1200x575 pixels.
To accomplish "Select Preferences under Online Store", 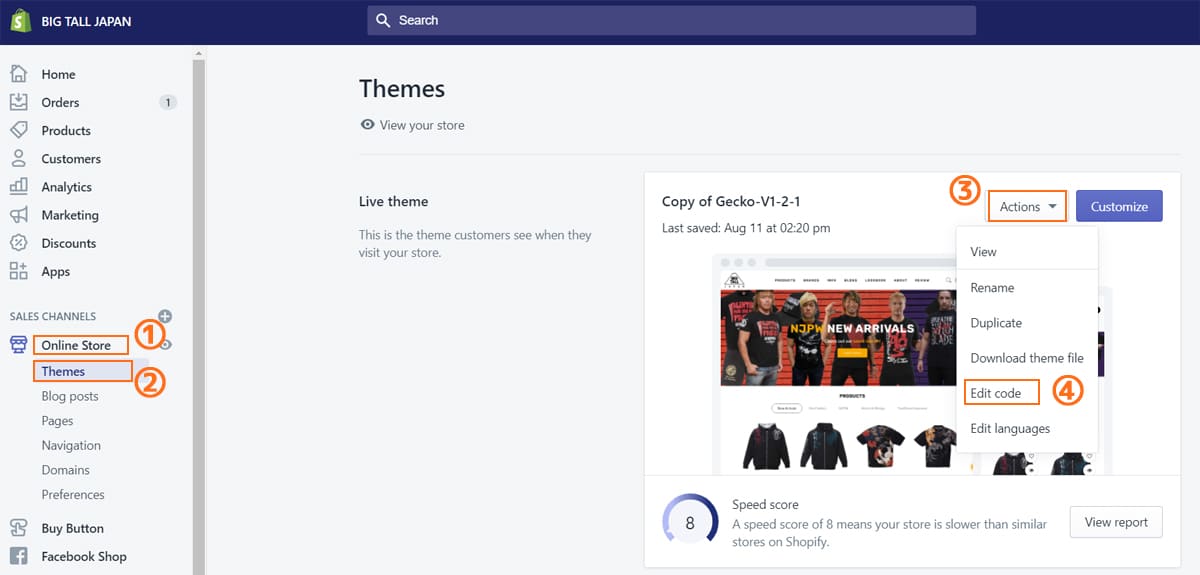I will (x=73, y=494).
